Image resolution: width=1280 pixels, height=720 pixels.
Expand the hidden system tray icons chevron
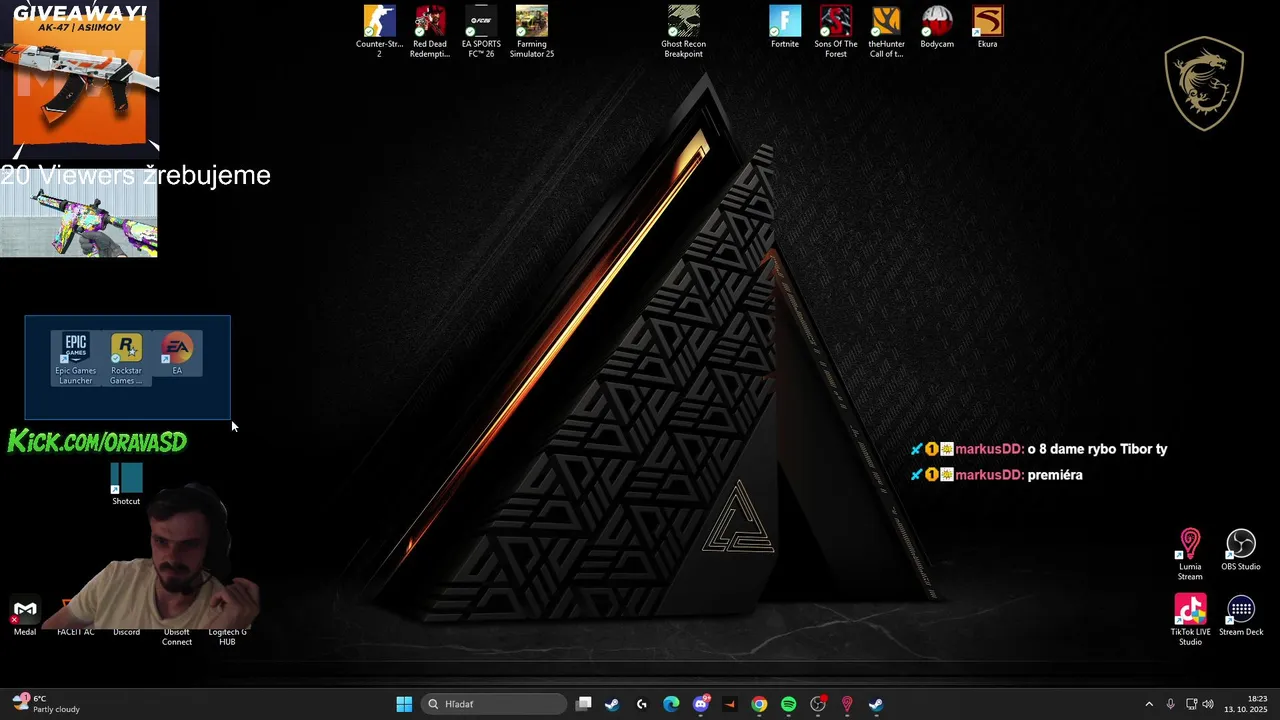tap(1149, 704)
